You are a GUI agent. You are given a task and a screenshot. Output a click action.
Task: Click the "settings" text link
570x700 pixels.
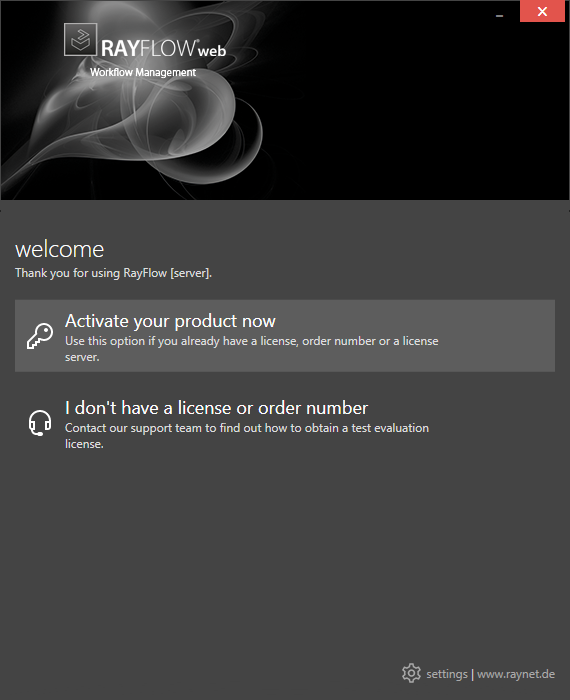(447, 674)
